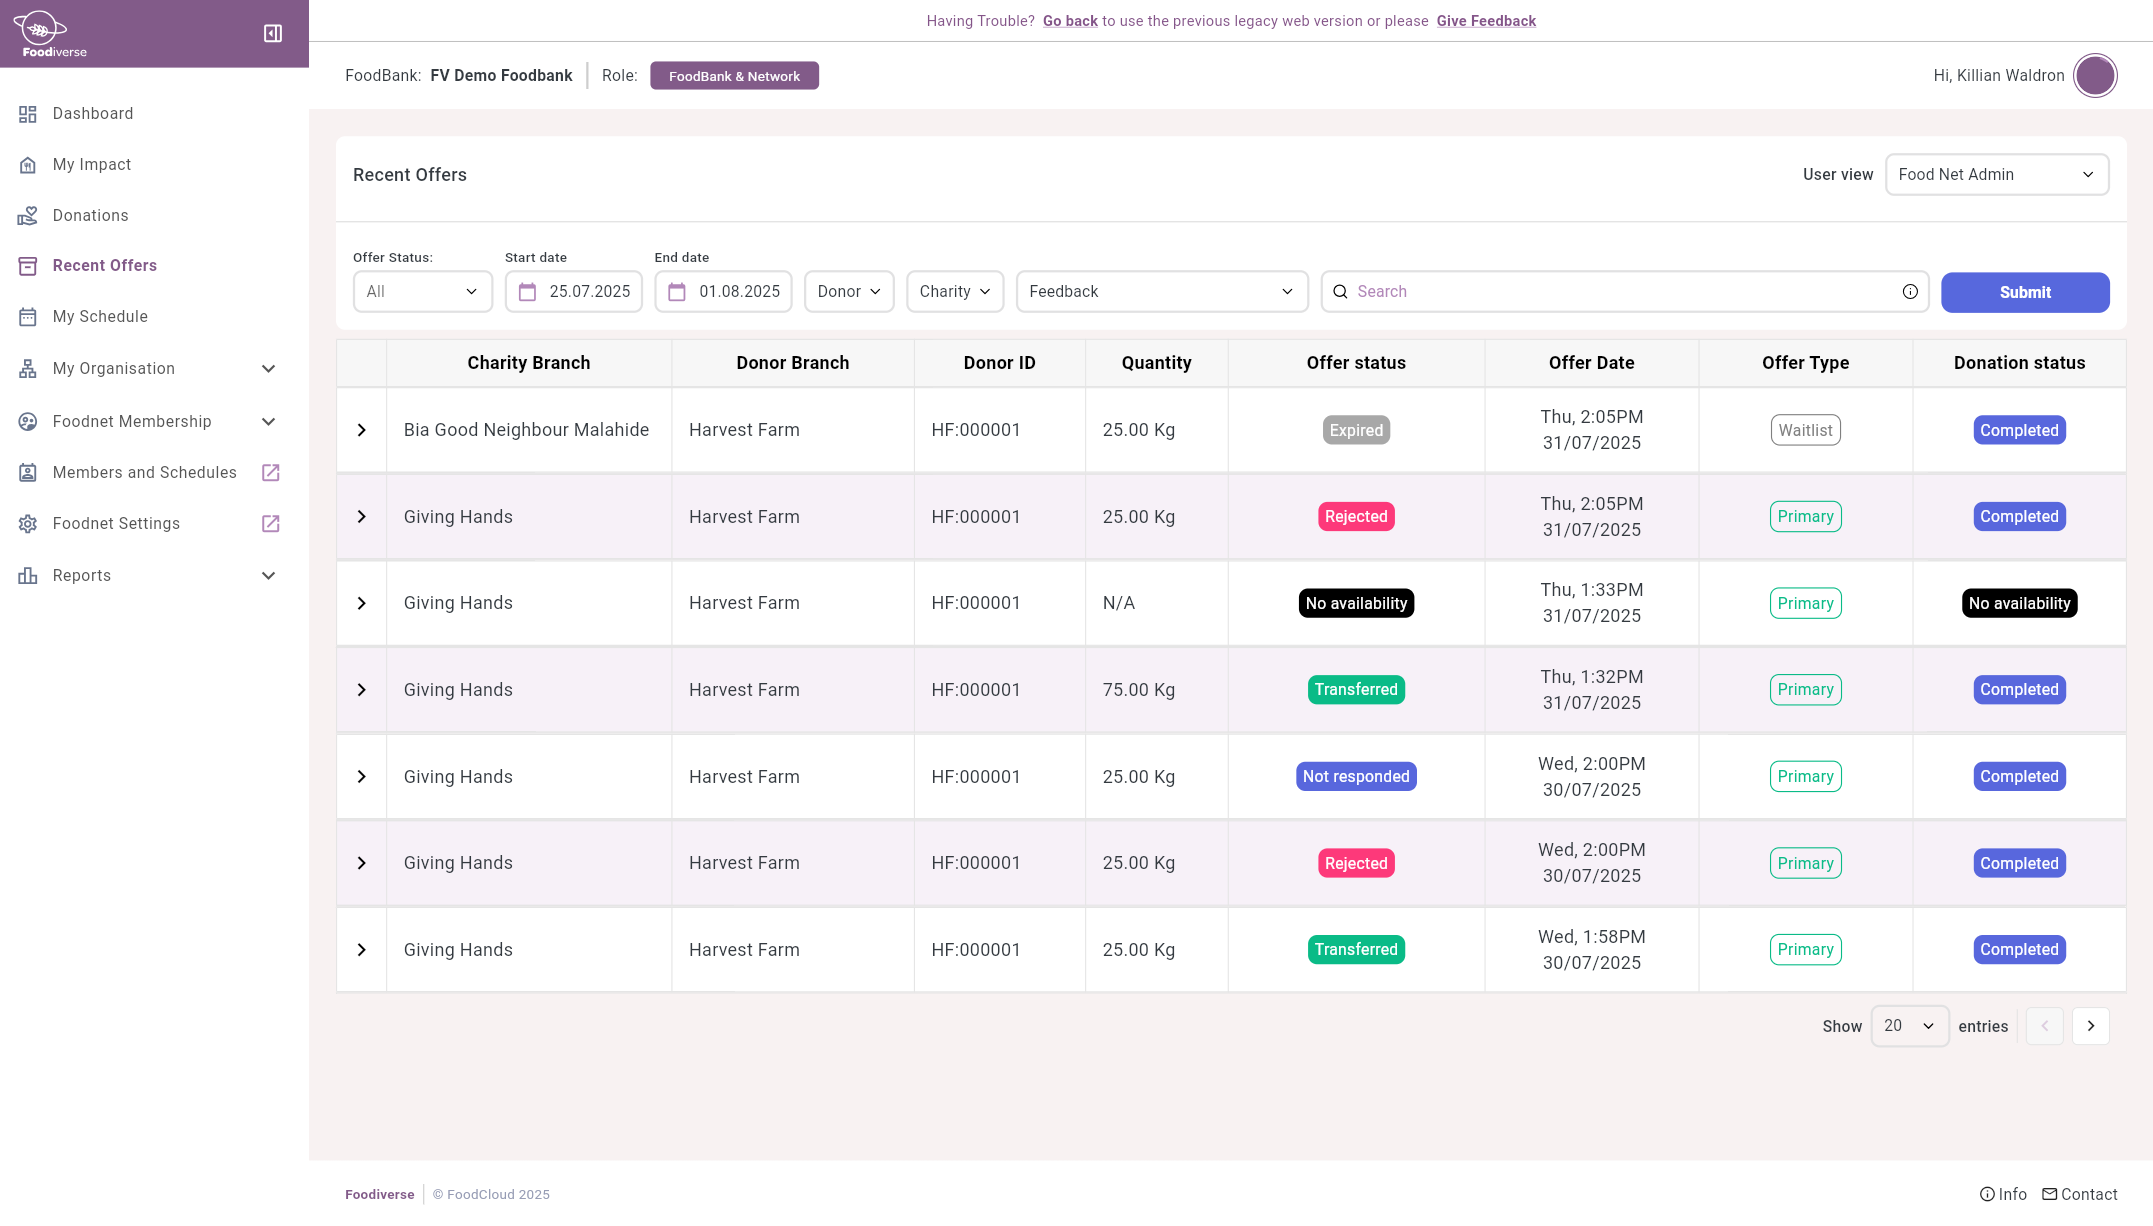Image resolution: width=2153 pixels, height=1226 pixels.
Task: Click the user profile avatar
Action: (2095, 76)
